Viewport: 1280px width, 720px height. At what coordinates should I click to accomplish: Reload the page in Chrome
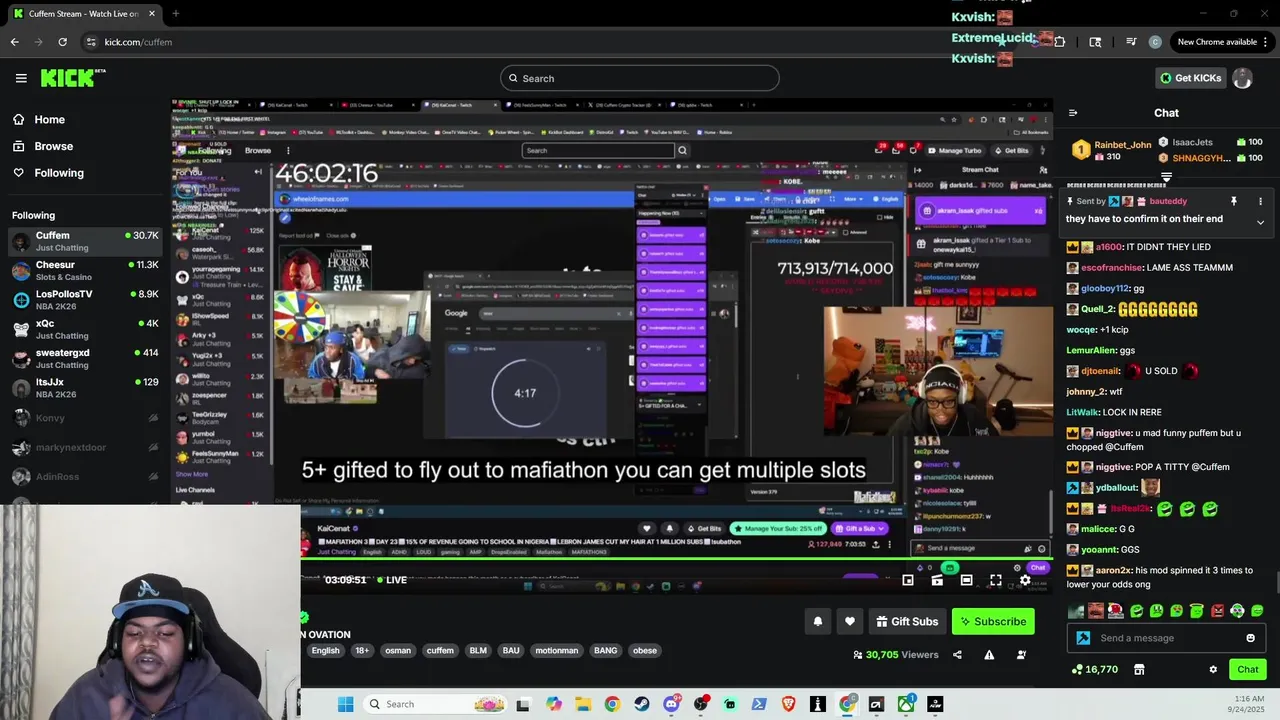click(x=62, y=42)
